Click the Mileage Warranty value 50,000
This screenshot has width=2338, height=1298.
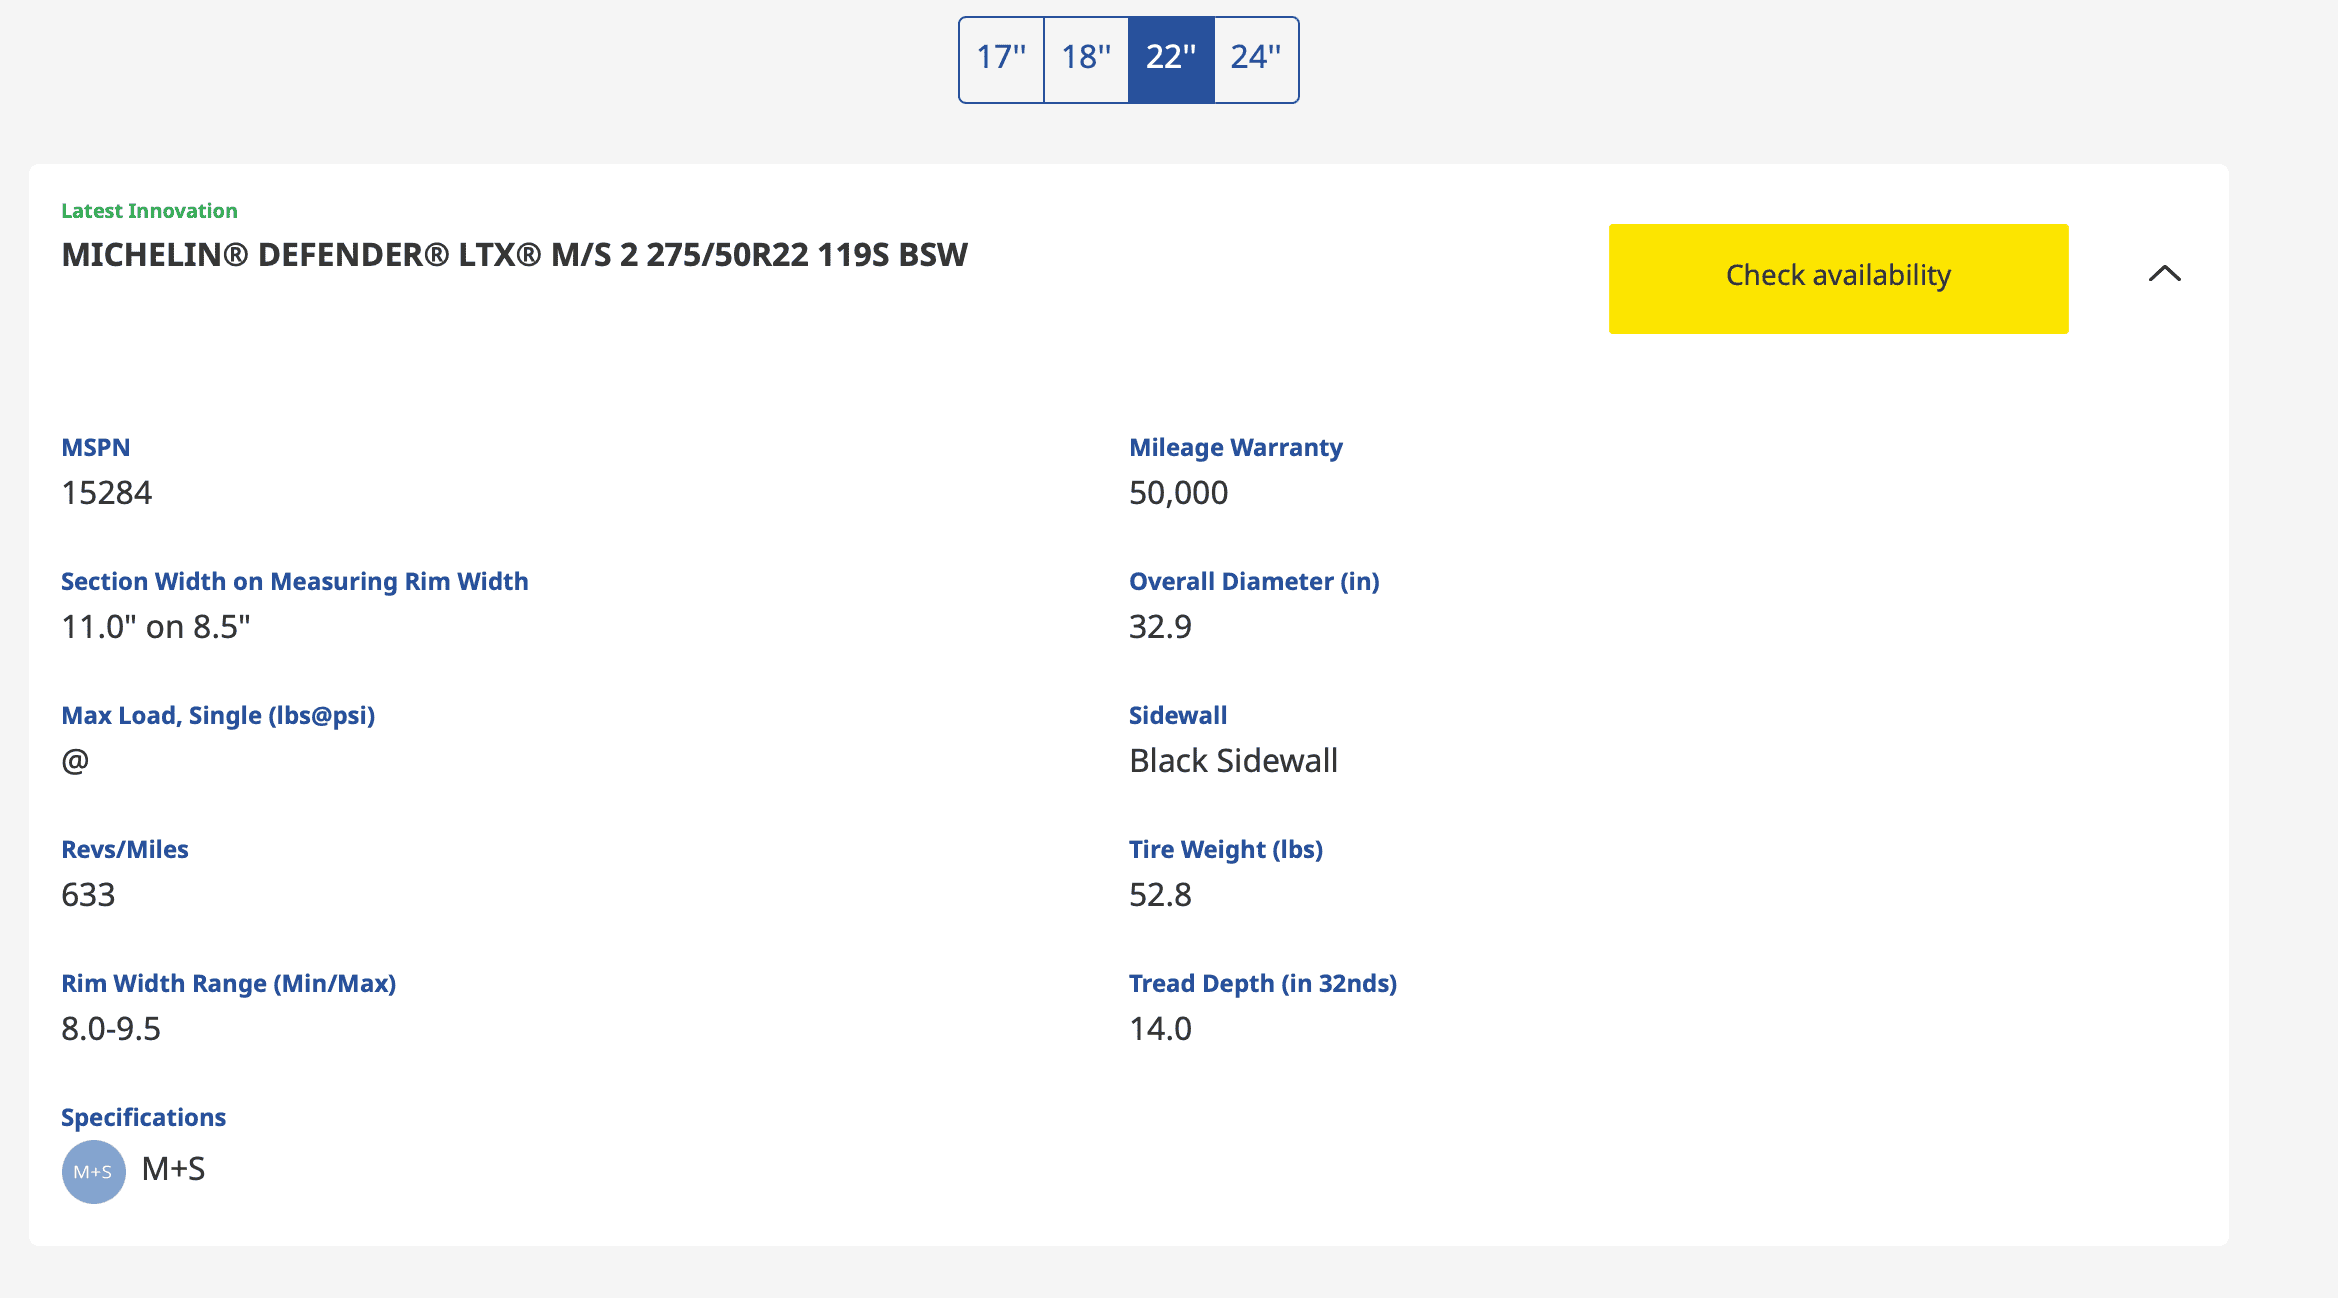pyautogui.click(x=1178, y=493)
